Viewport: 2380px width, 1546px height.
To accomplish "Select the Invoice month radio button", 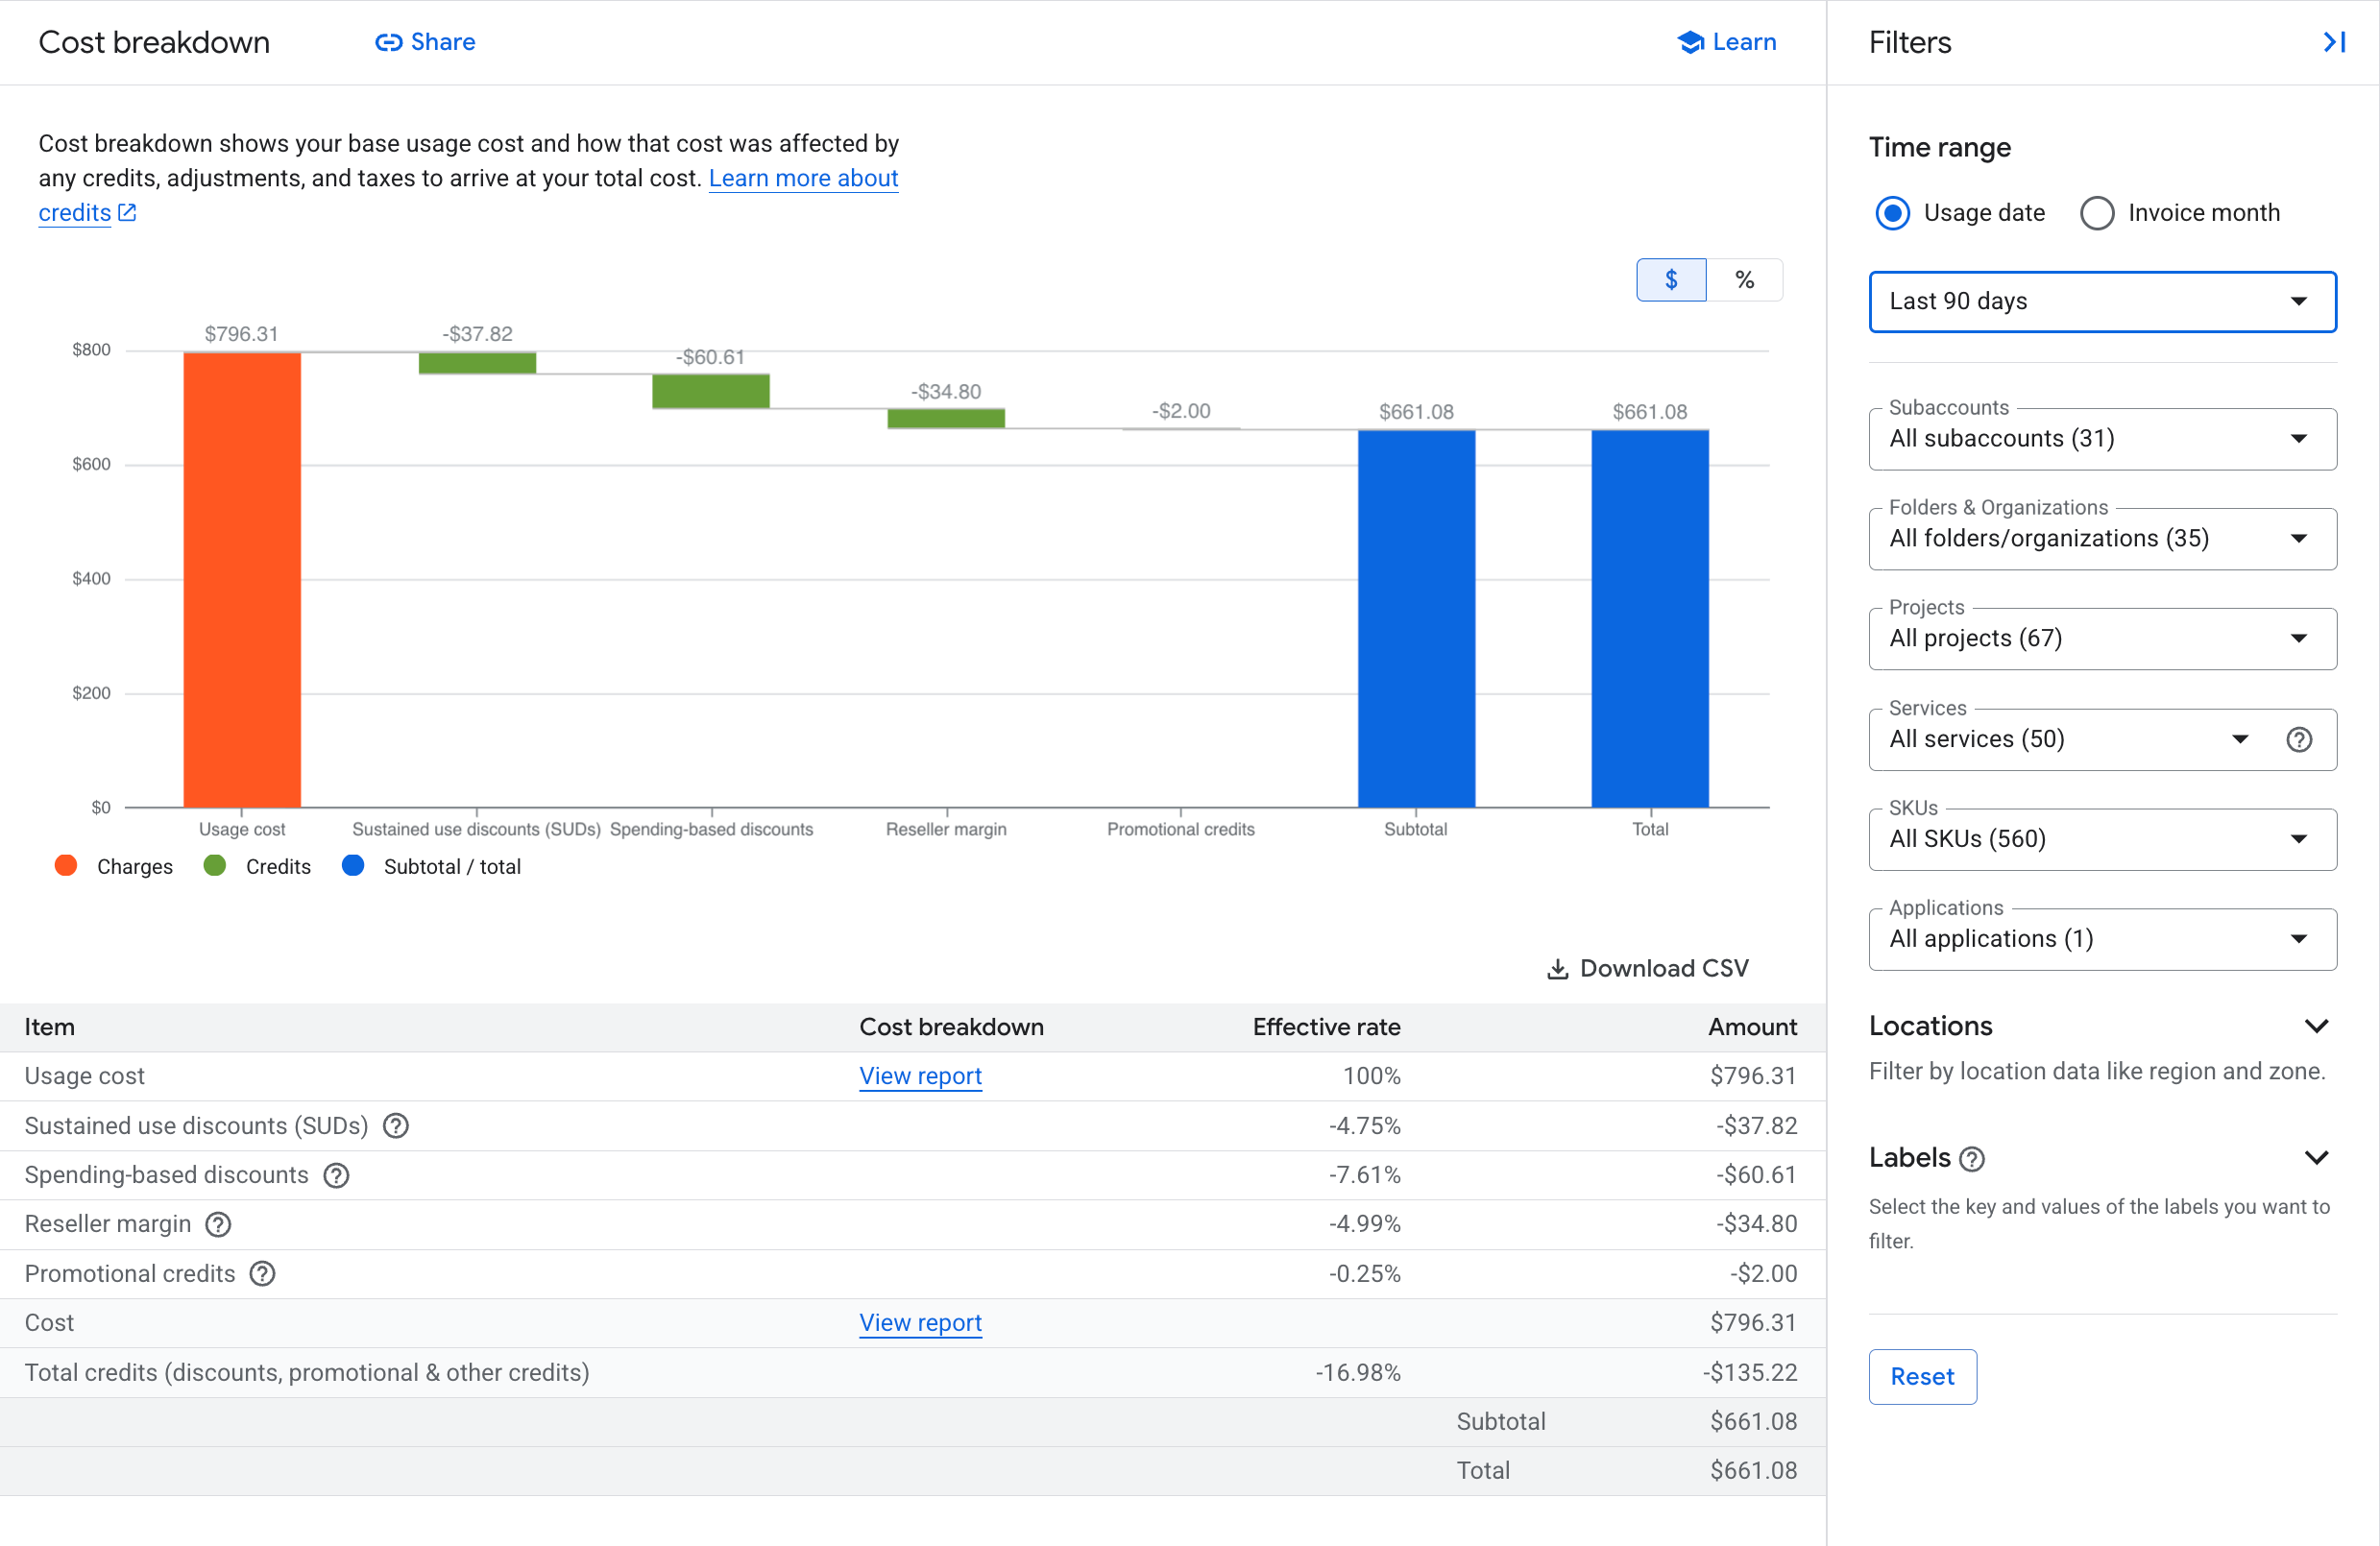I will click(x=2097, y=213).
